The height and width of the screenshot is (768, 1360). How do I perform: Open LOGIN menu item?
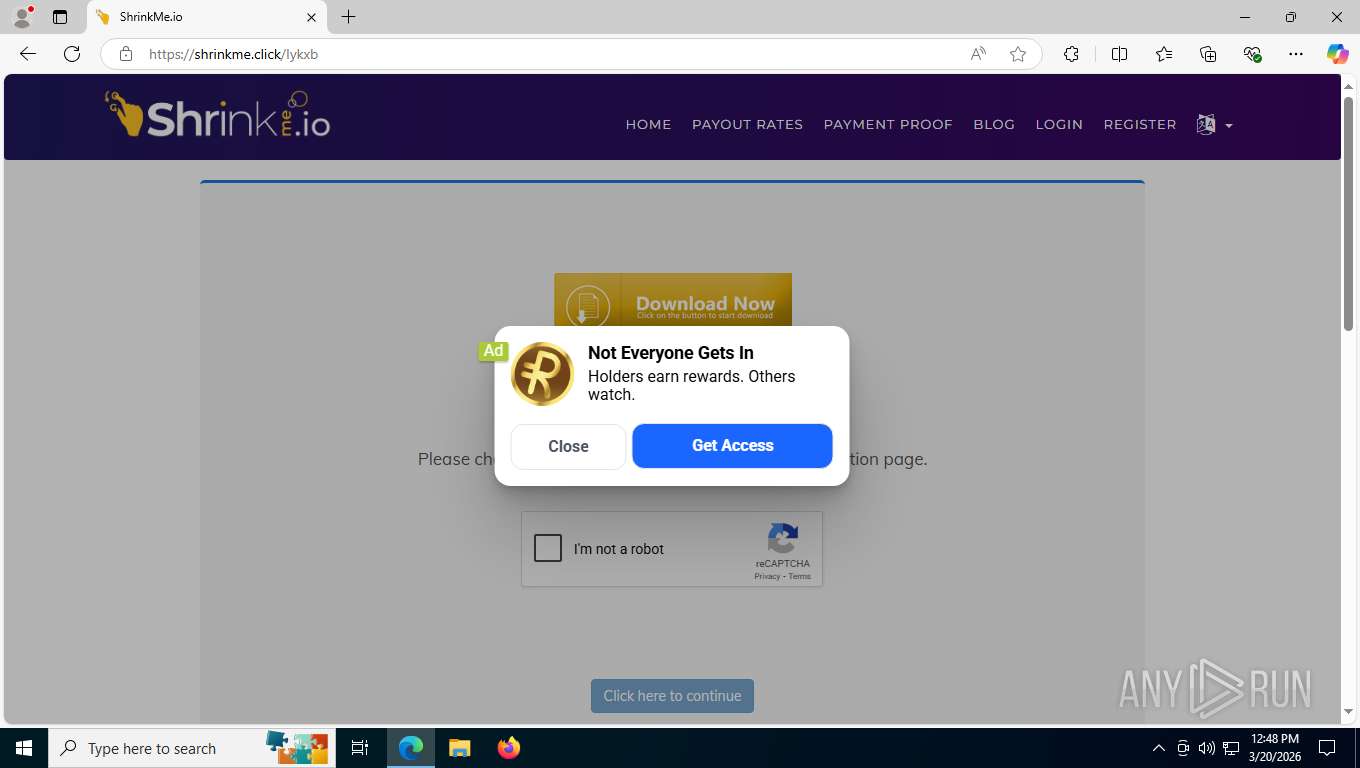click(1059, 125)
